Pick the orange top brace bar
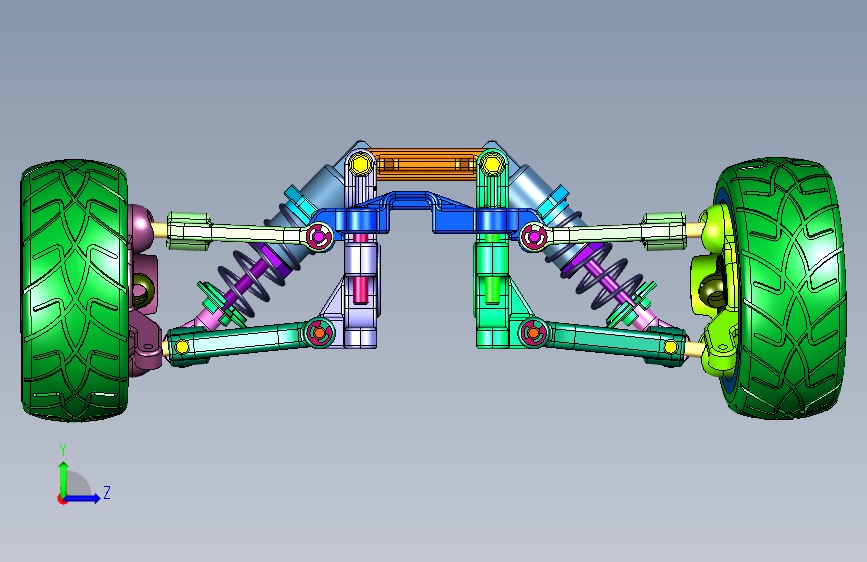This screenshot has width=867, height=562. 426,164
